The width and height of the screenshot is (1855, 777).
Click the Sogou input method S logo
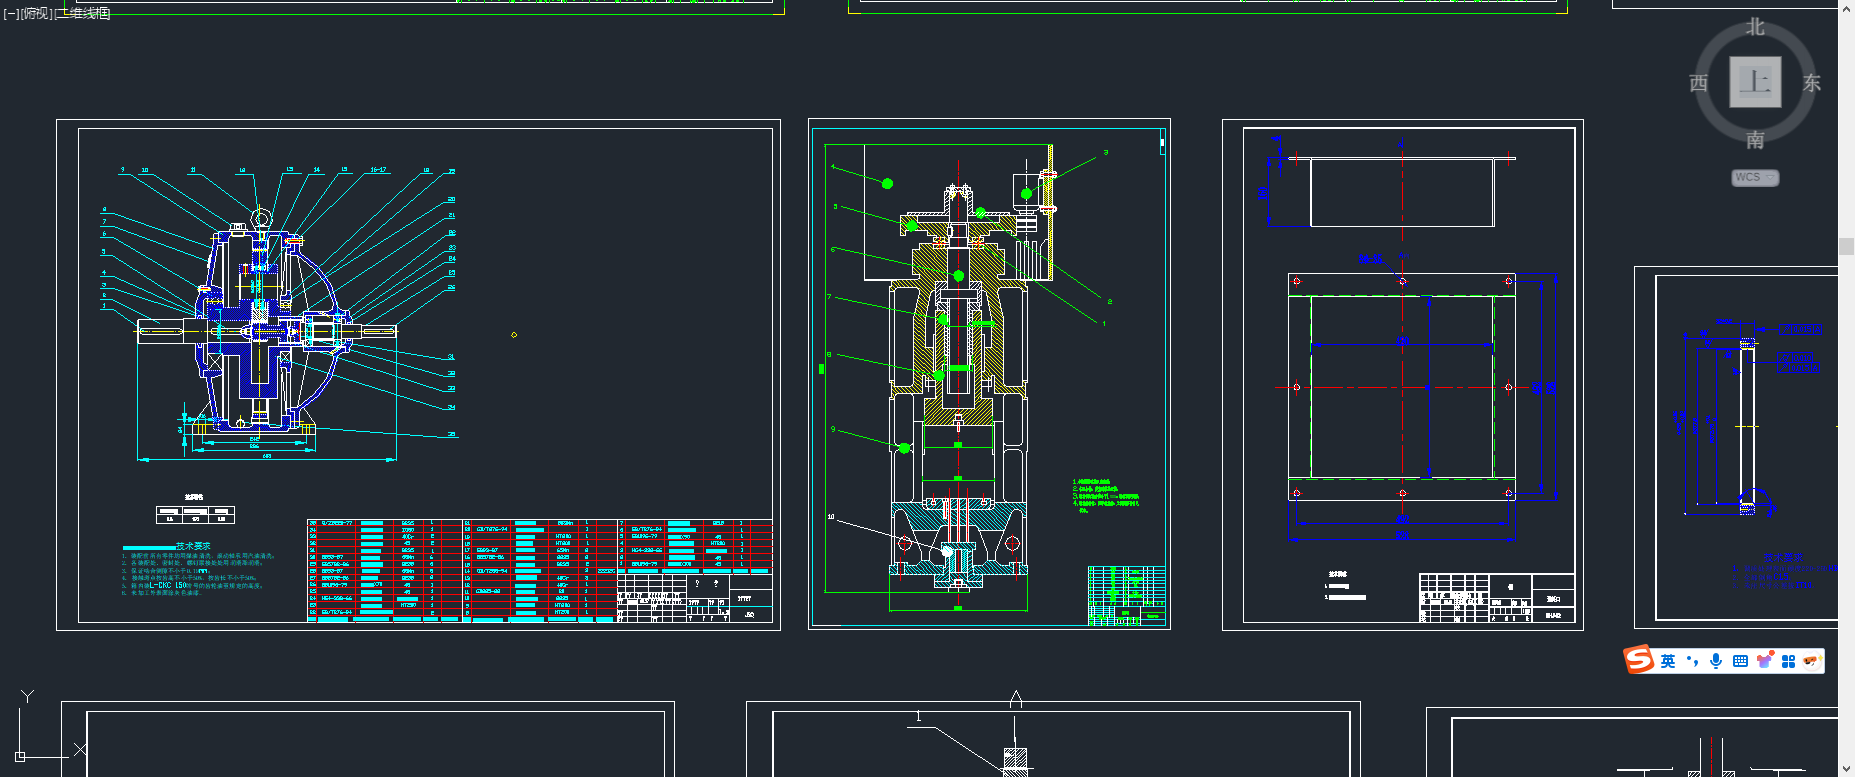tap(1638, 660)
